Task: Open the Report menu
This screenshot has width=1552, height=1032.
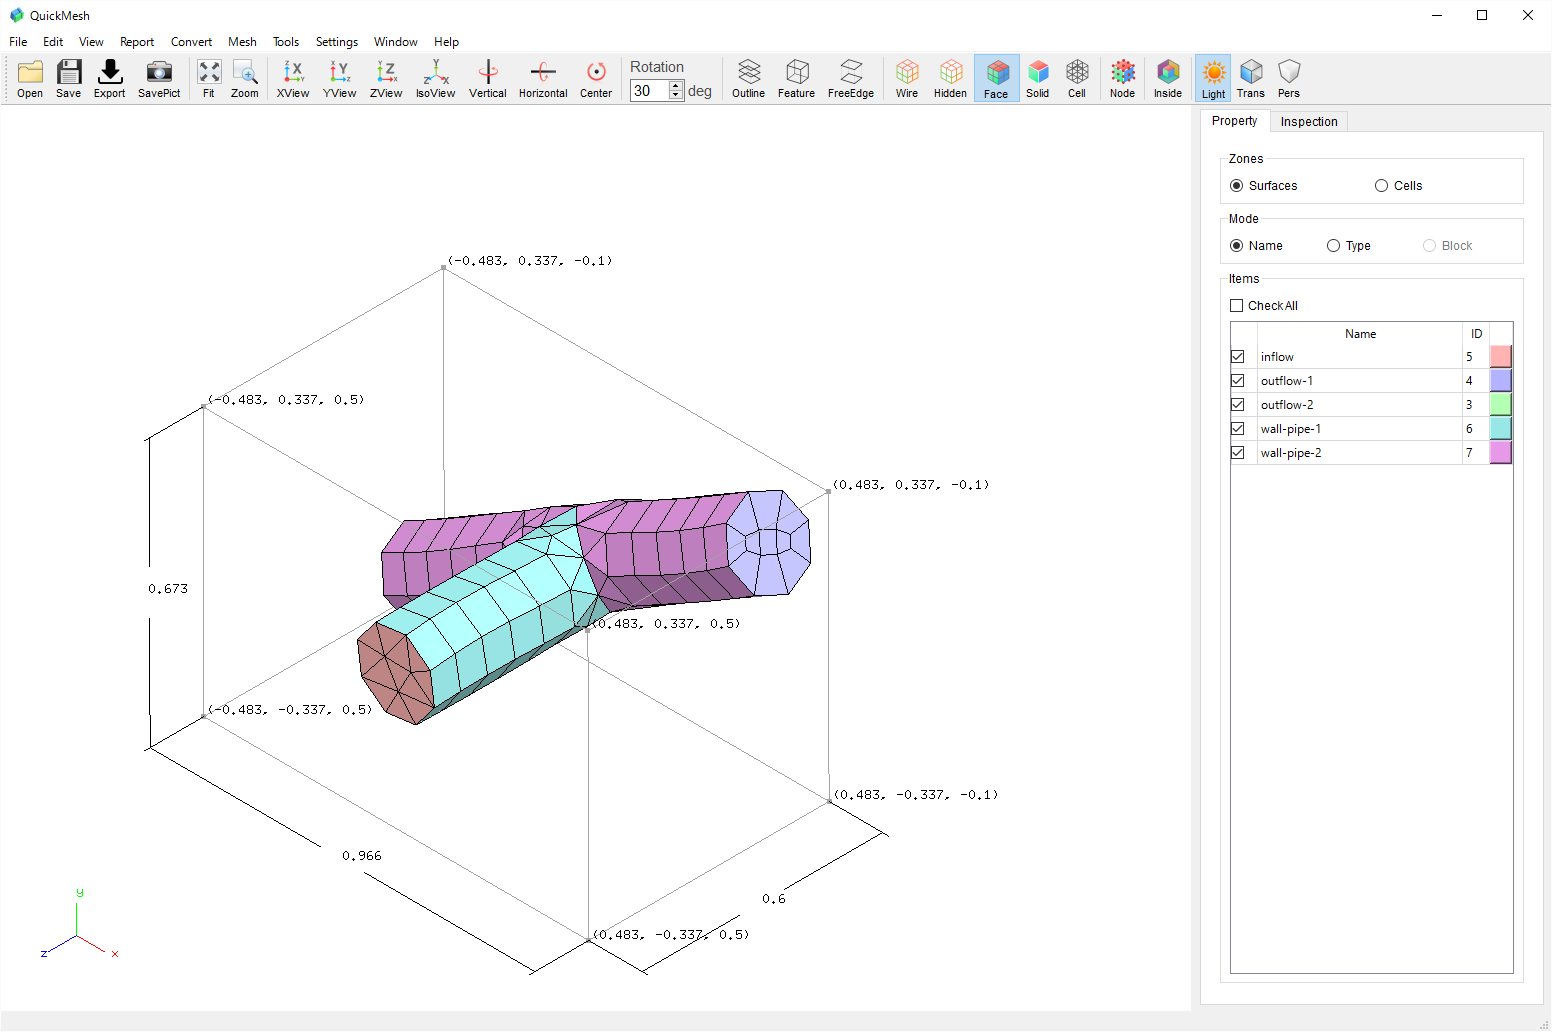Action: [x=137, y=42]
